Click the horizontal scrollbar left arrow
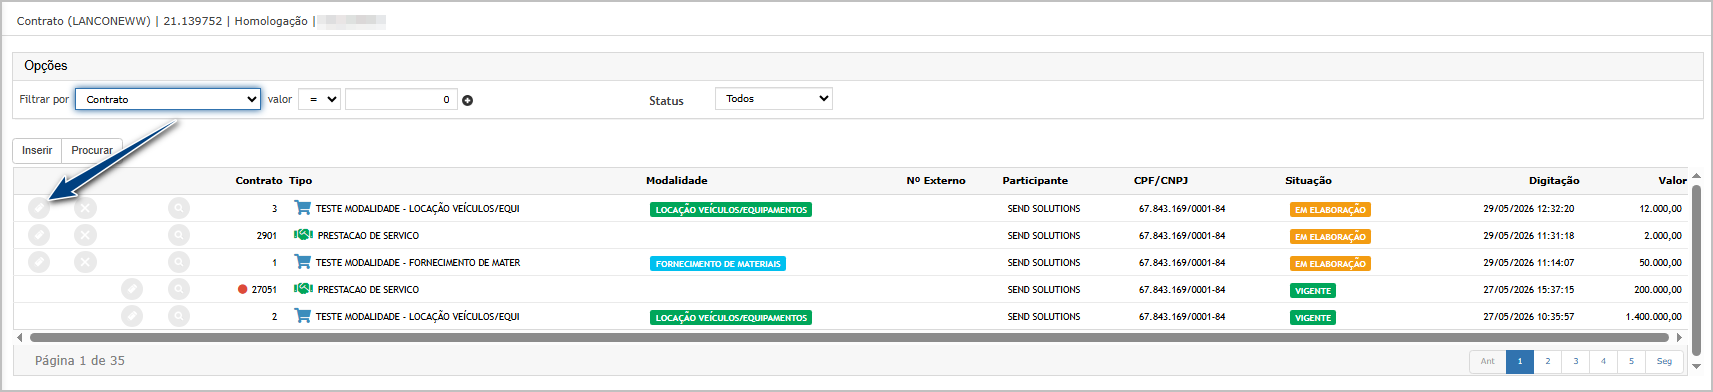 point(20,337)
